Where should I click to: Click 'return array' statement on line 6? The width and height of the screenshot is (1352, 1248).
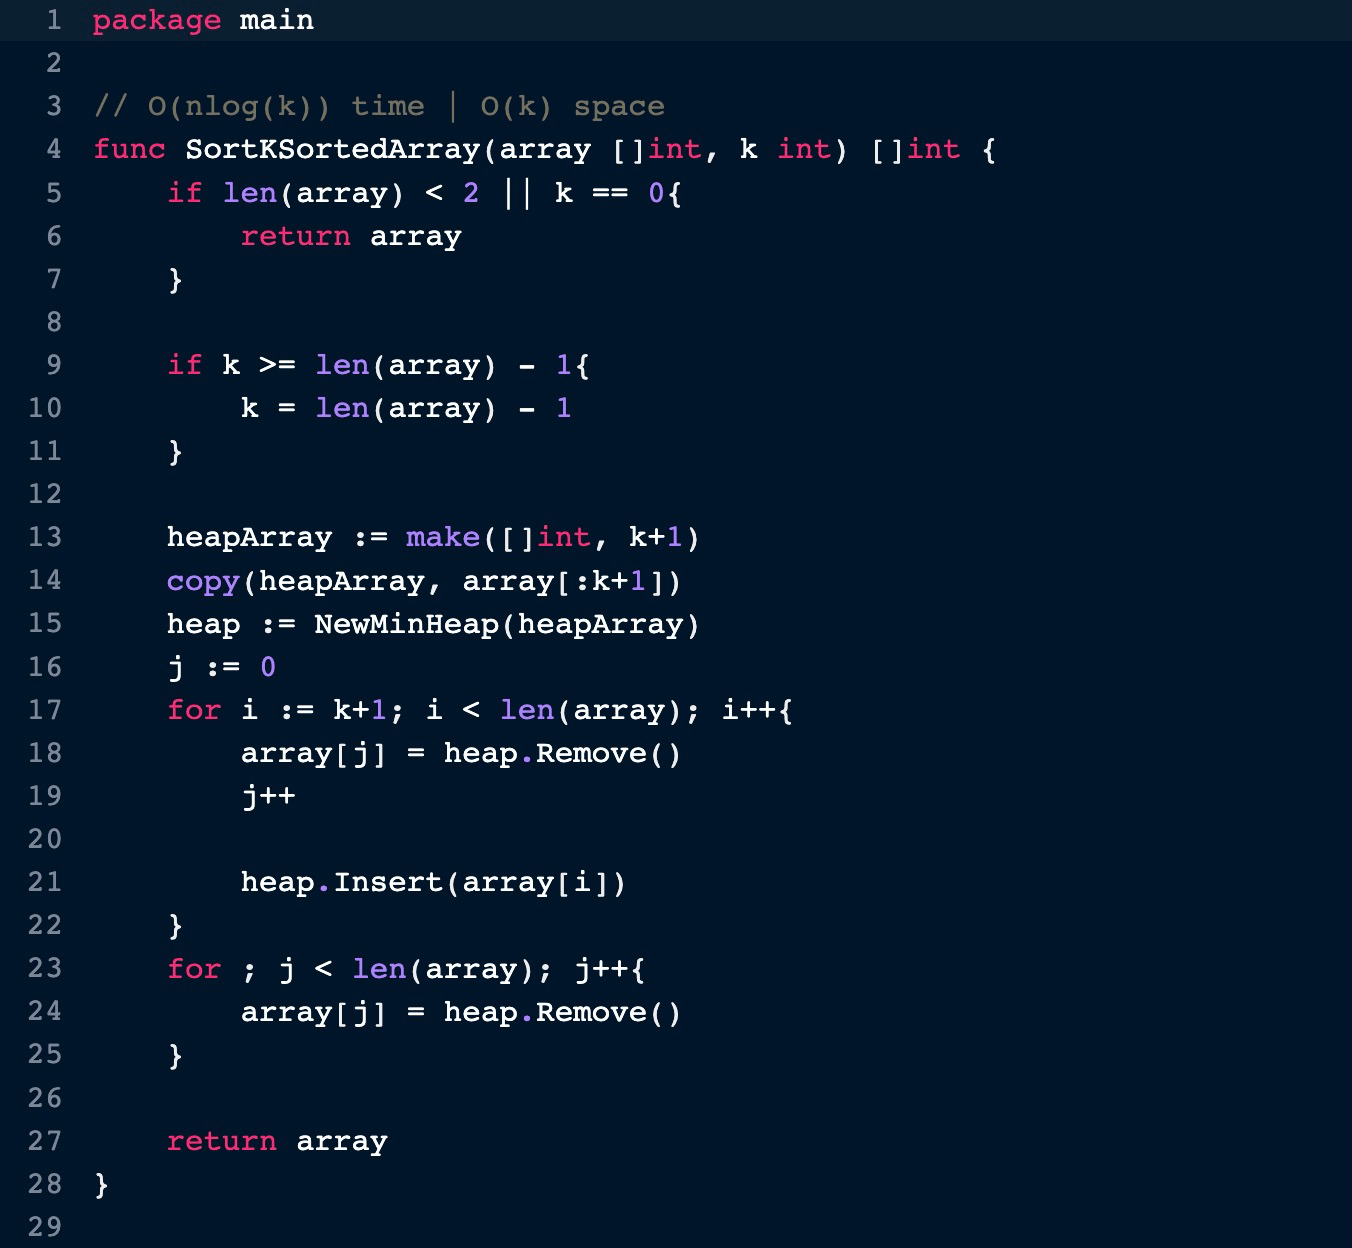(350, 236)
